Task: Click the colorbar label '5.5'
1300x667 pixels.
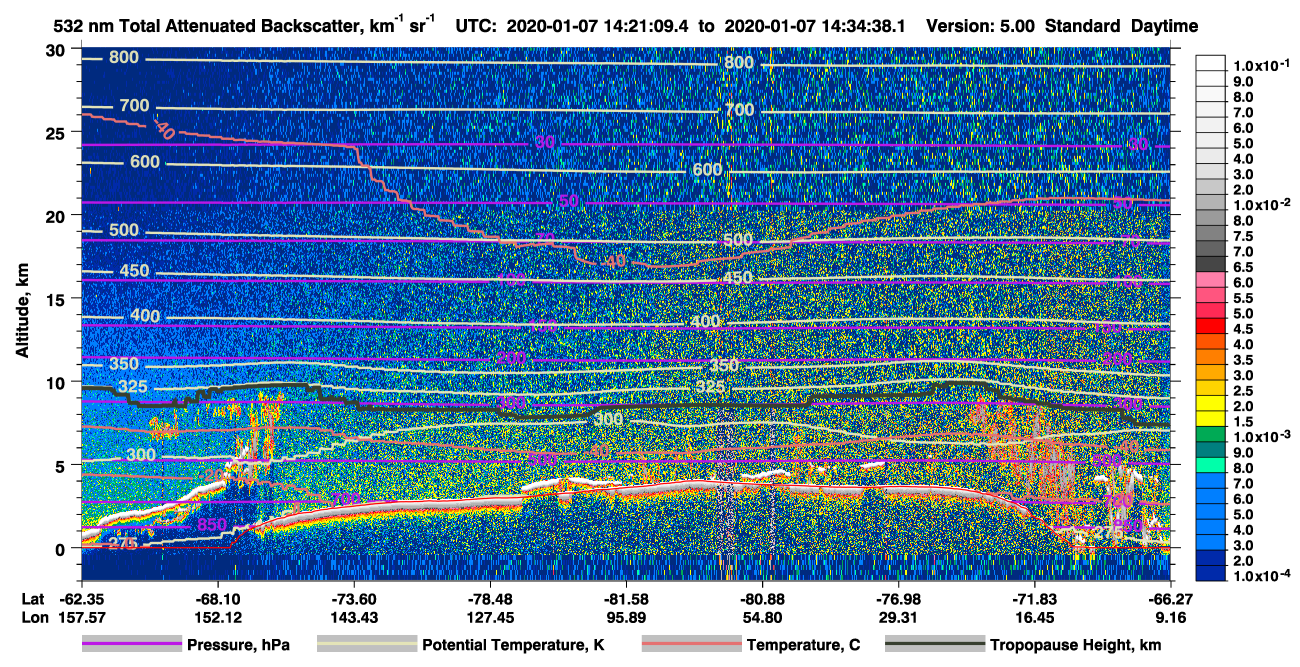Action: 1243,298
